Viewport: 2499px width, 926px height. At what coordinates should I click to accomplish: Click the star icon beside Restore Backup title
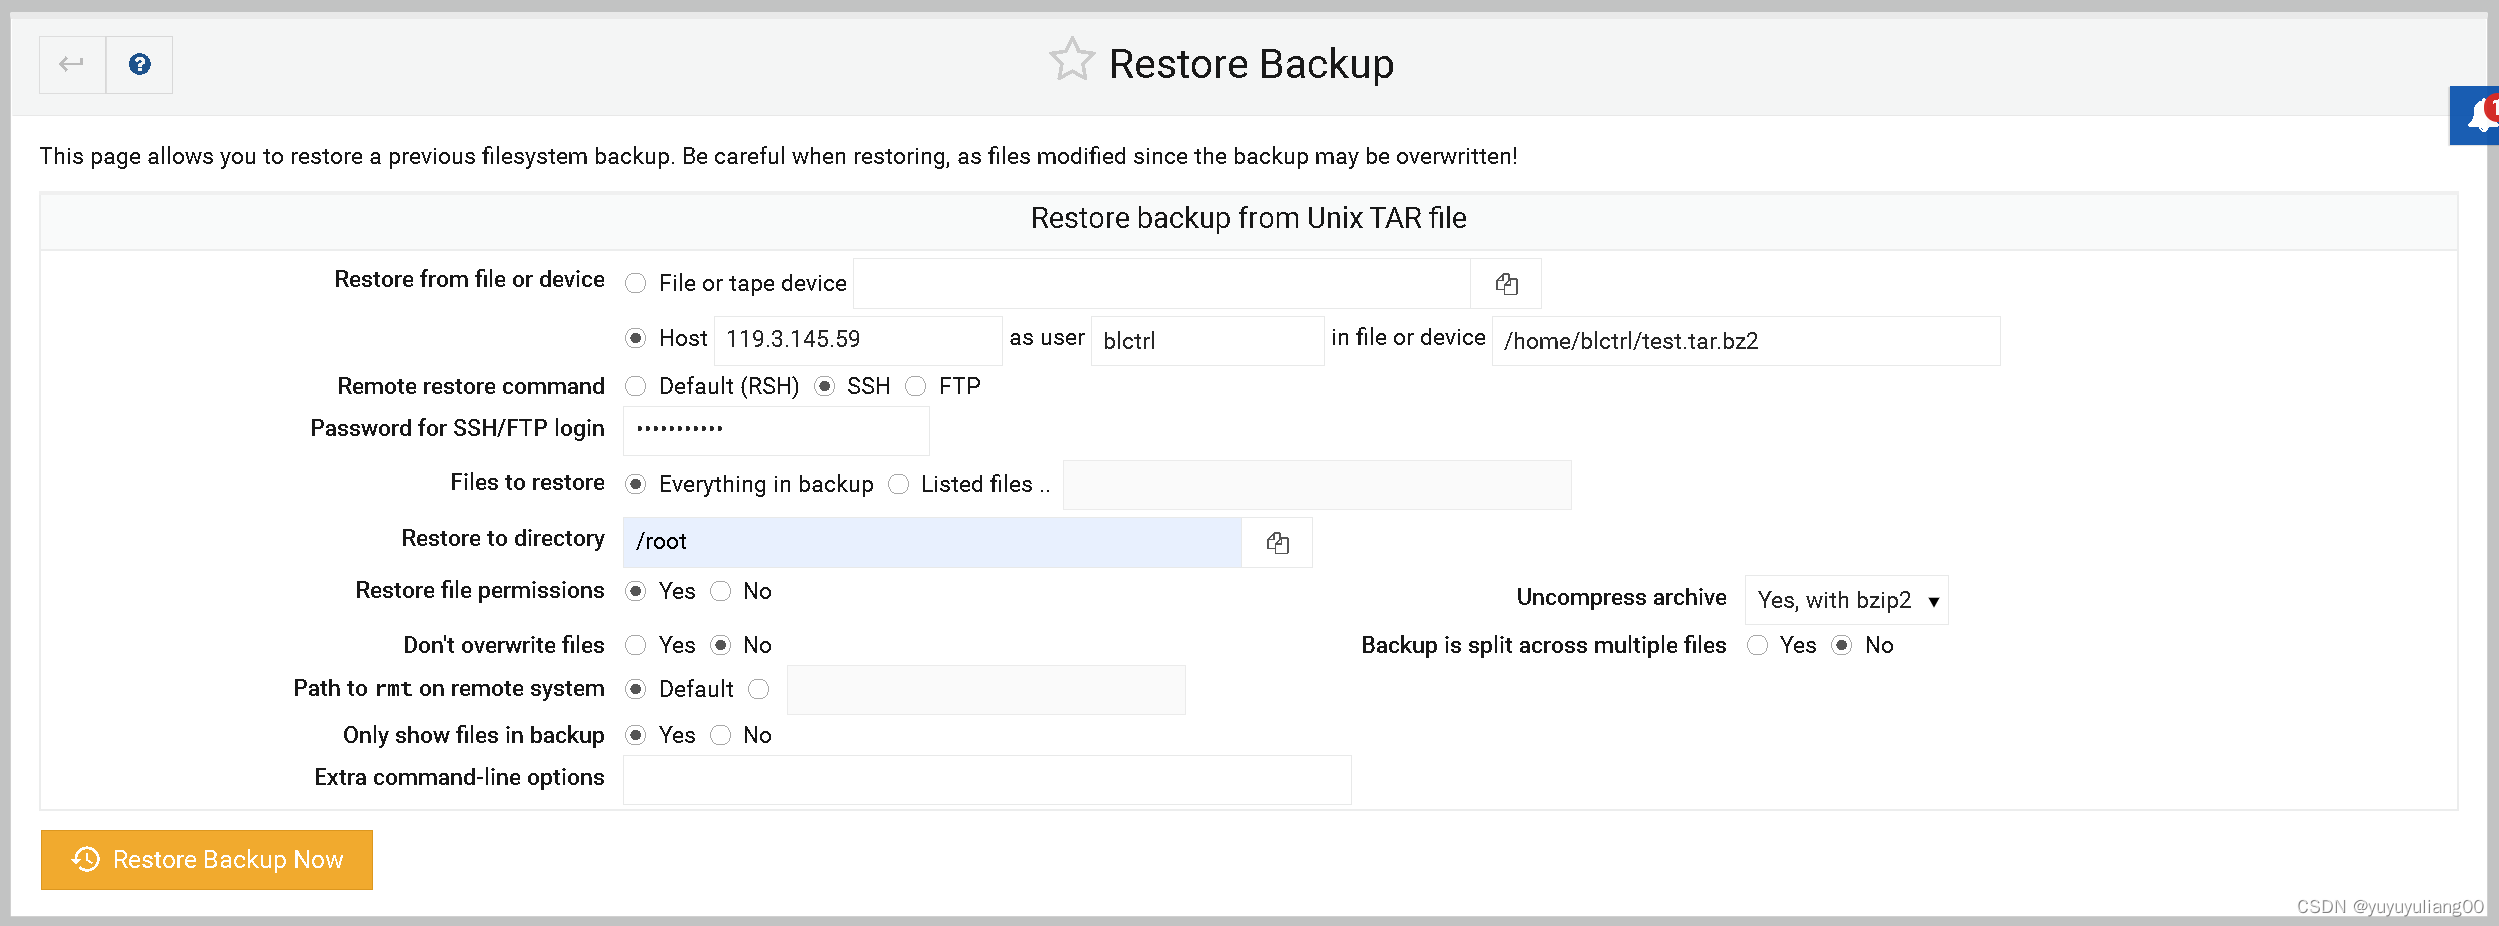pyautogui.click(x=1071, y=60)
